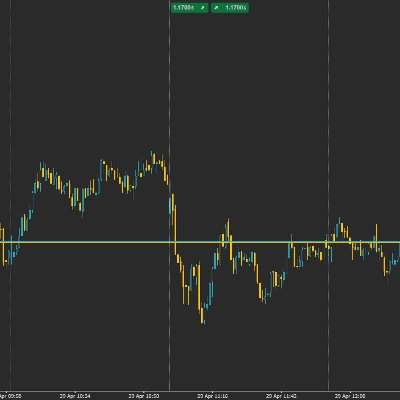
Task: Click the '20 Apr 10:24' time axis label
Action: (x=75, y=396)
